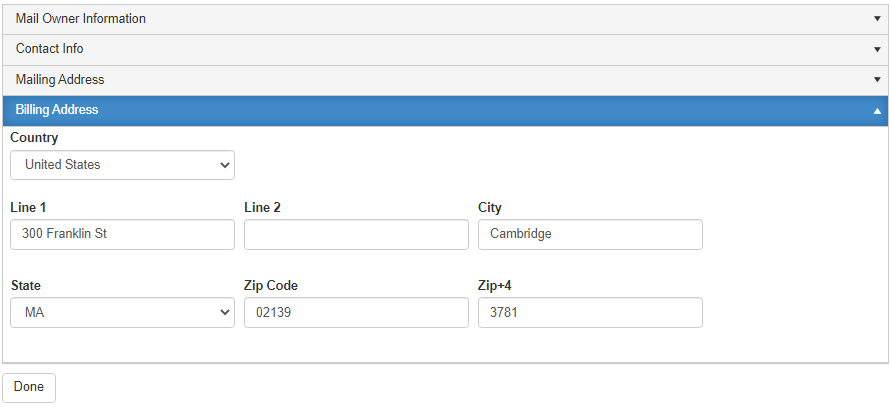891x407 pixels.
Task: Open the State dropdown showing MA
Action: 122,313
